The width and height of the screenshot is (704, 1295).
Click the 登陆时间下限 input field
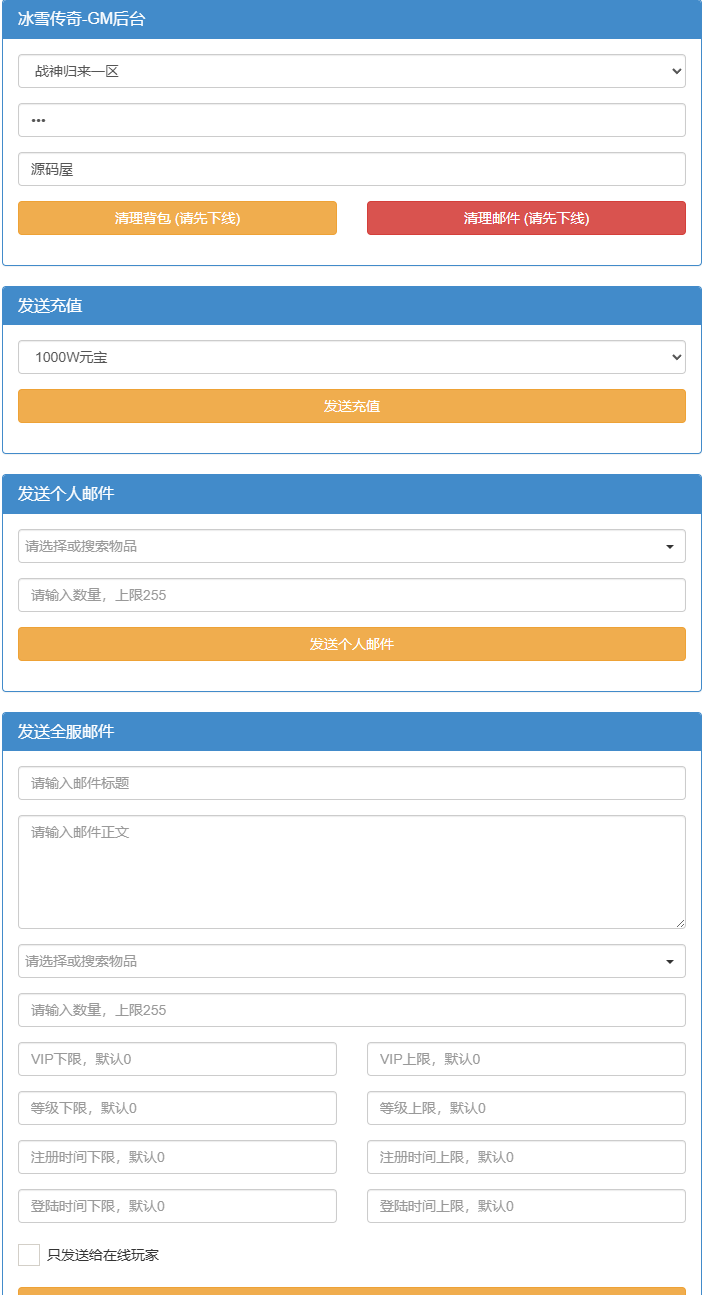[177, 1206]
